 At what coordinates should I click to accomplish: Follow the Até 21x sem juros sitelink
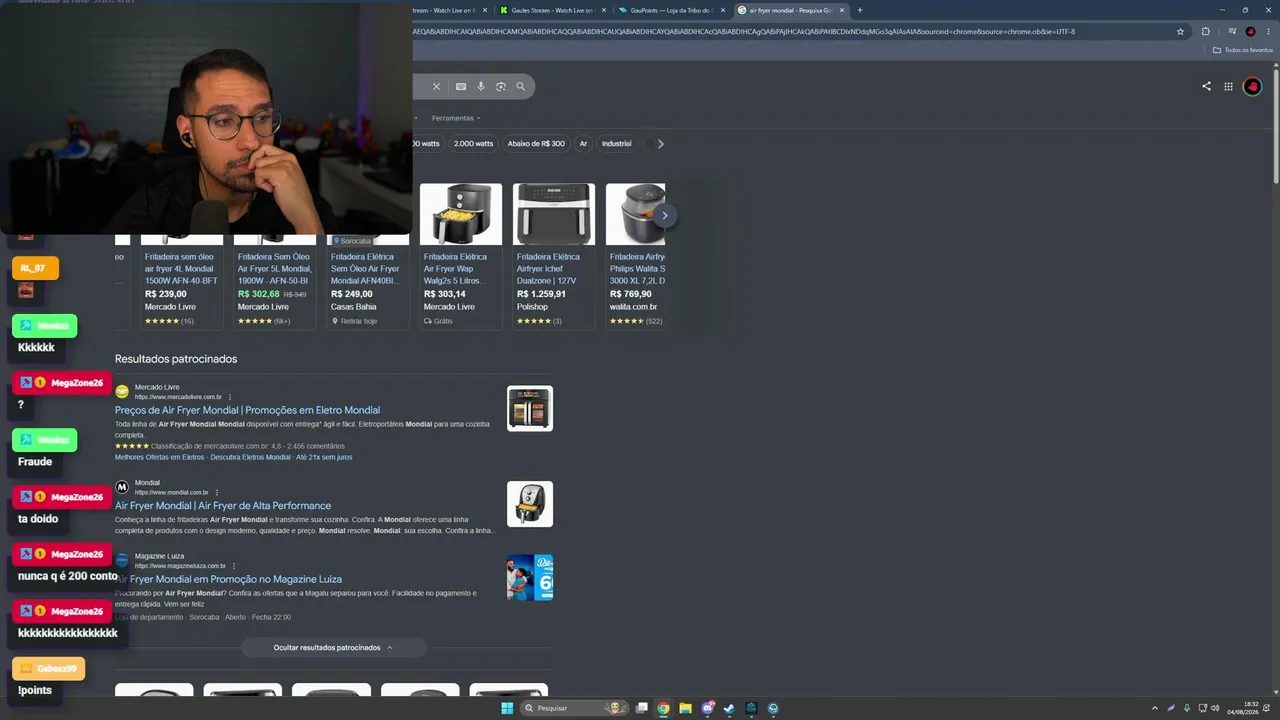coord(324,457)
